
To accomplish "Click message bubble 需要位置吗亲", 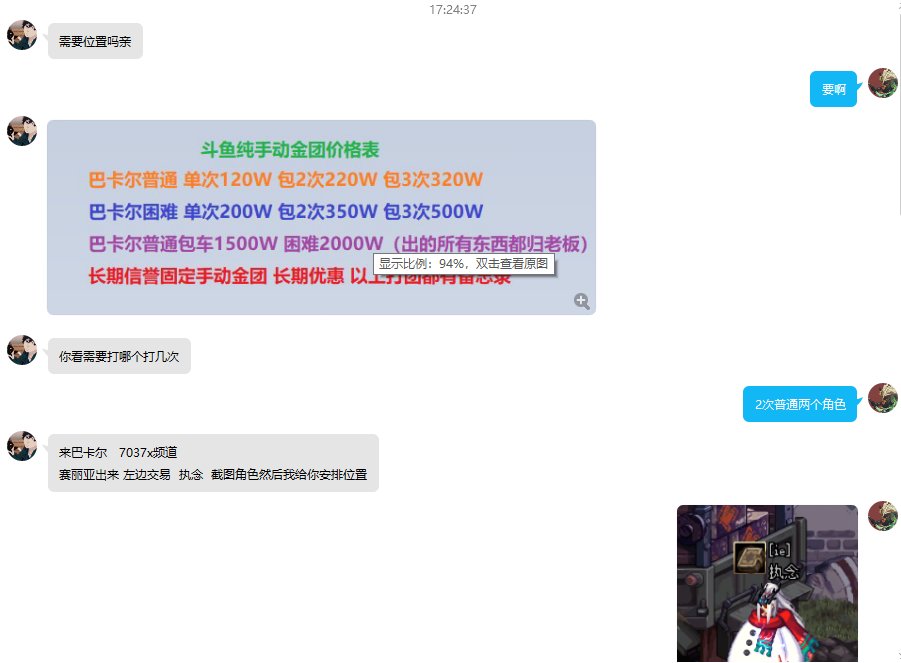I will point(95,41).
